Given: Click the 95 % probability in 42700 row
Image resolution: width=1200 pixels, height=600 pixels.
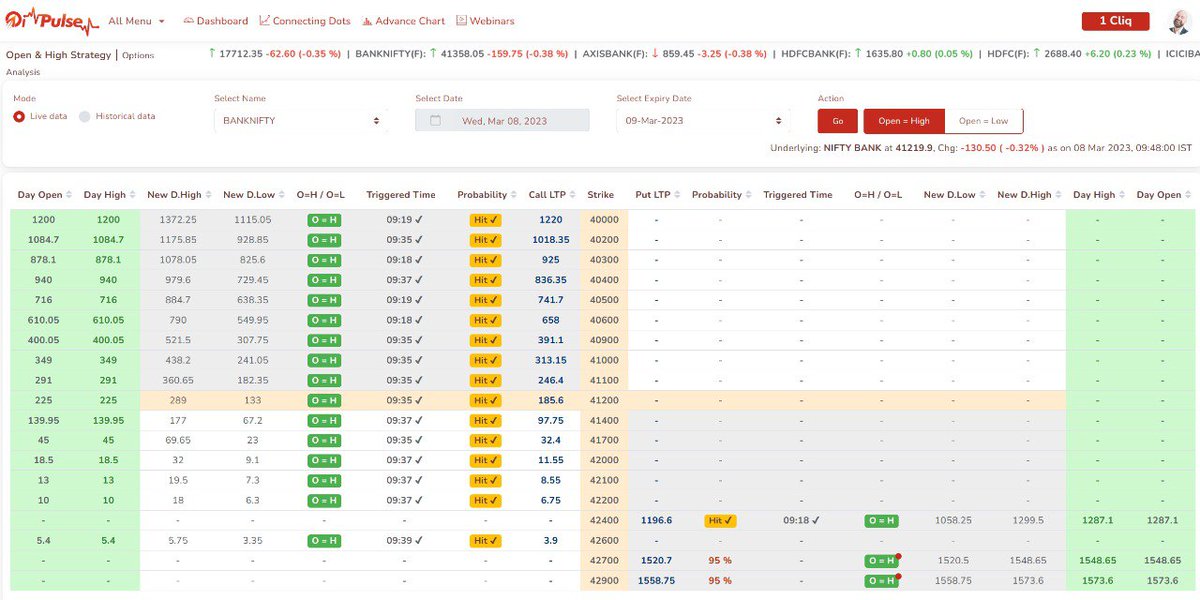Looking at the screenshot, I should click(720, 560).
